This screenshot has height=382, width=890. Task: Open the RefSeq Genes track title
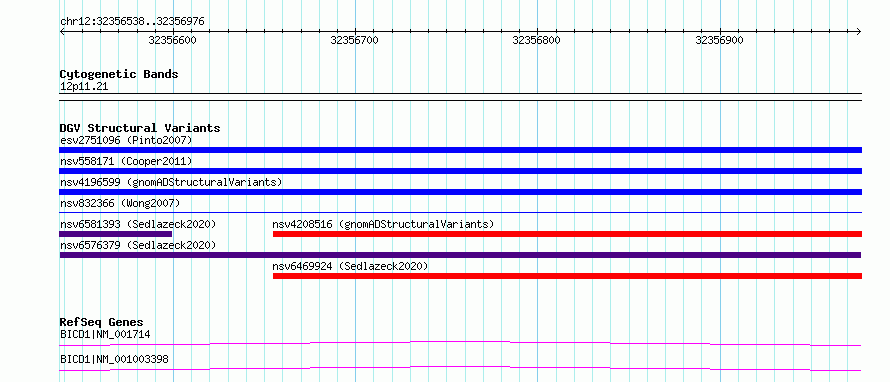click(102, 322)
